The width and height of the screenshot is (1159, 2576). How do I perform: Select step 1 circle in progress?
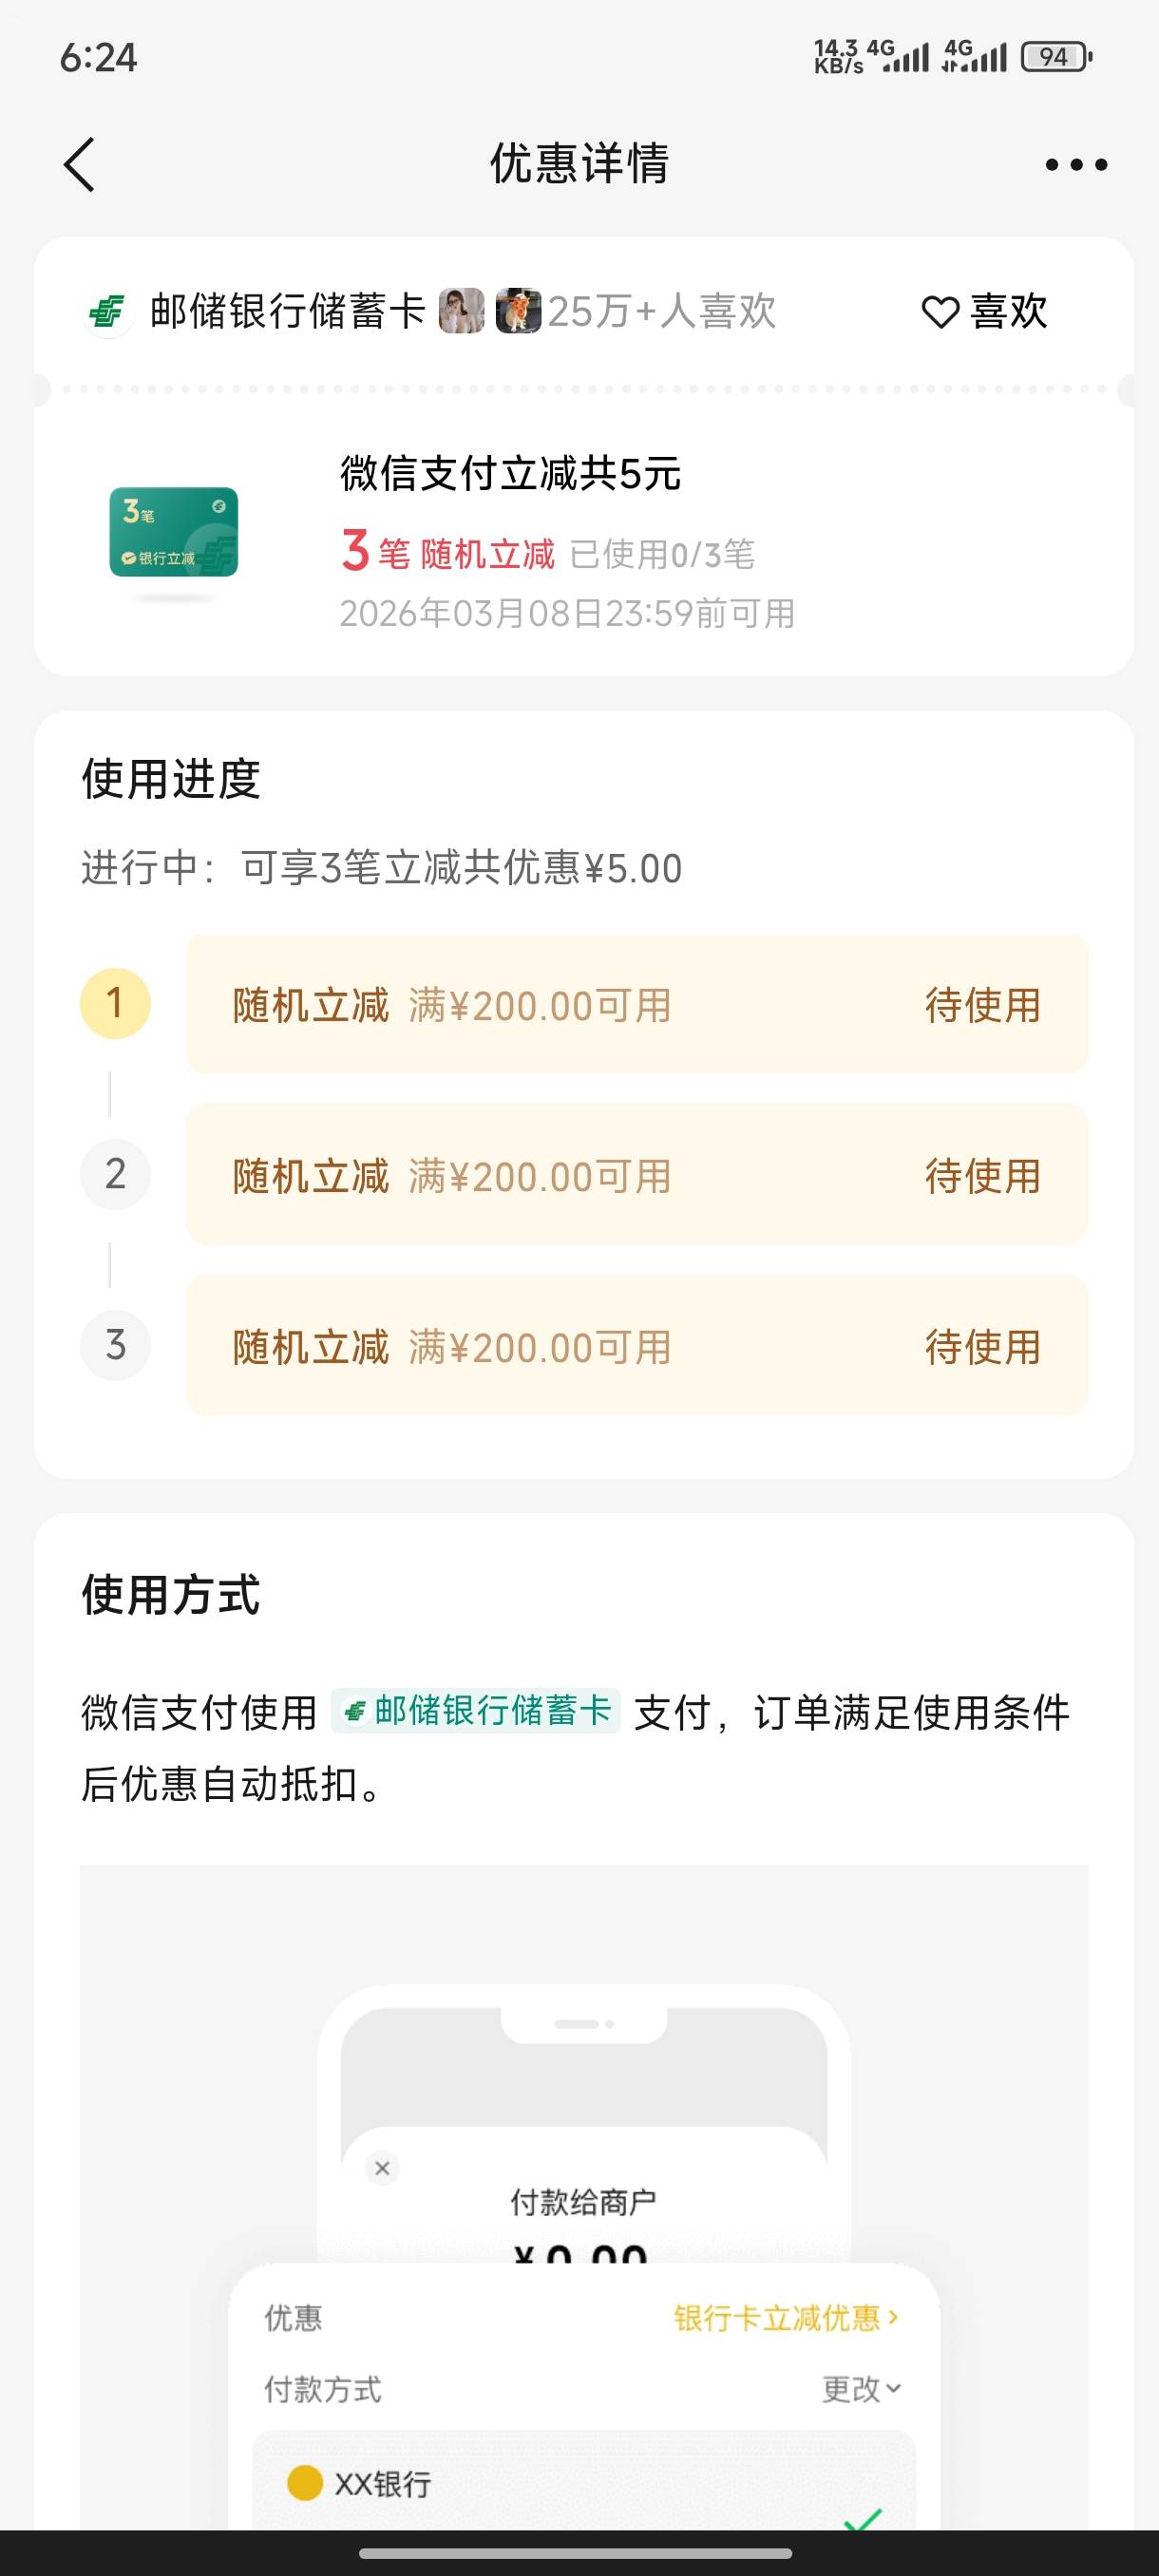click(x=115, y=1003)
